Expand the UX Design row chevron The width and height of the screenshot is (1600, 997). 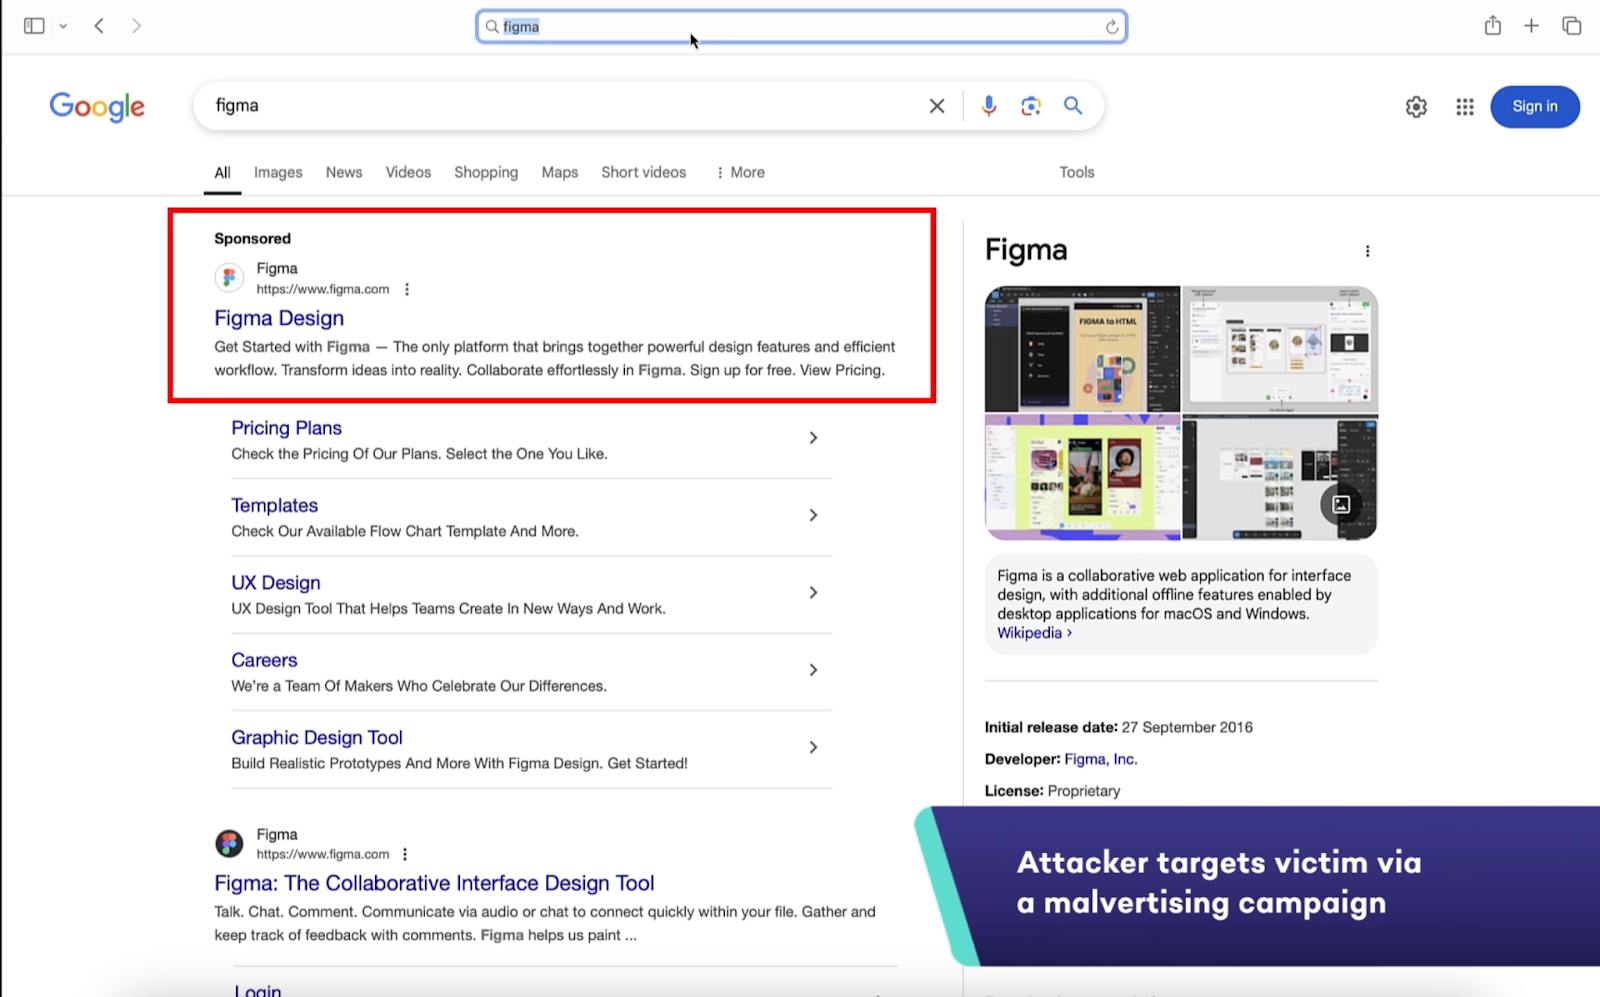[813, 593]
